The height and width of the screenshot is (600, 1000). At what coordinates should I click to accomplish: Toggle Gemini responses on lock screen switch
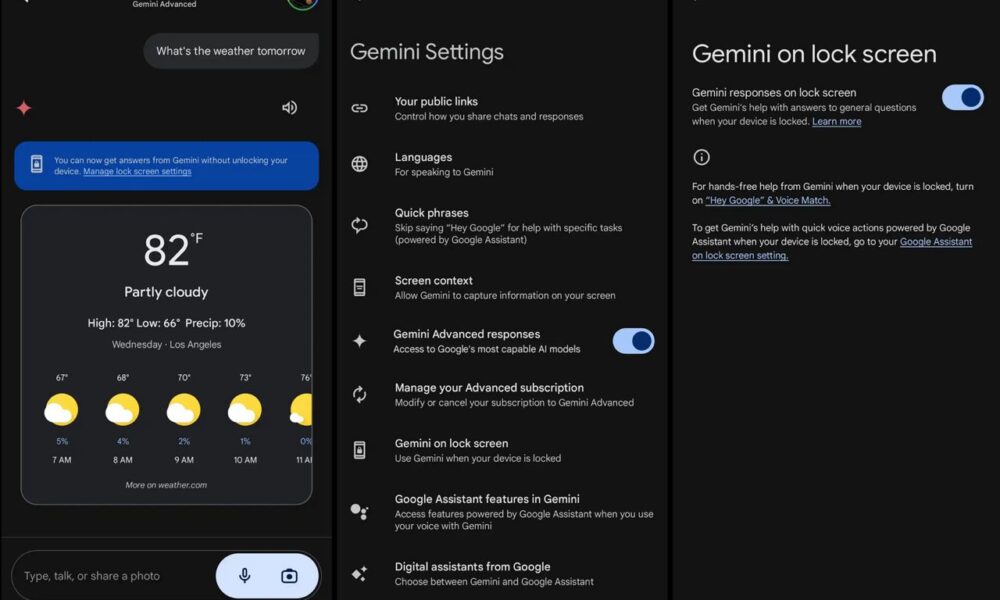point(963,98)
